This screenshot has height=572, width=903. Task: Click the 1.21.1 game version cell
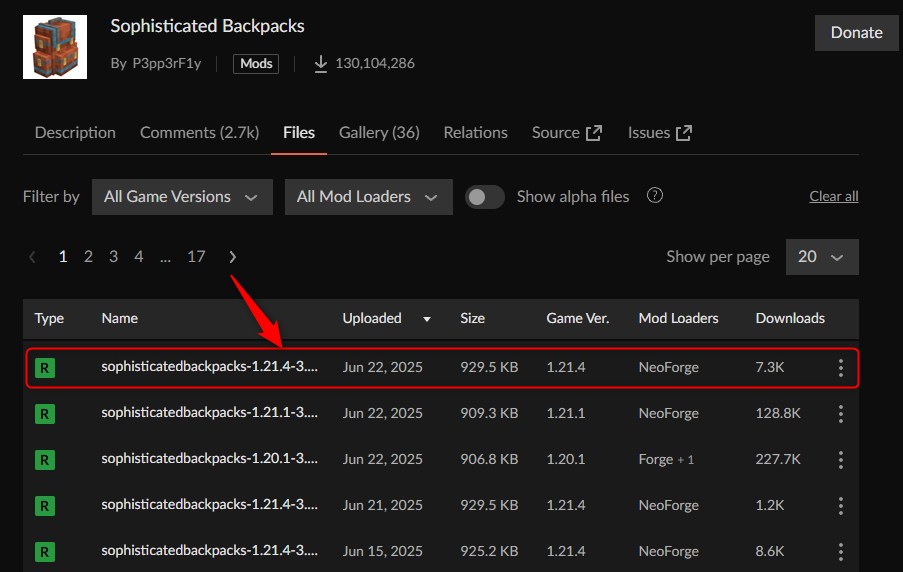[x=566, y=414]
